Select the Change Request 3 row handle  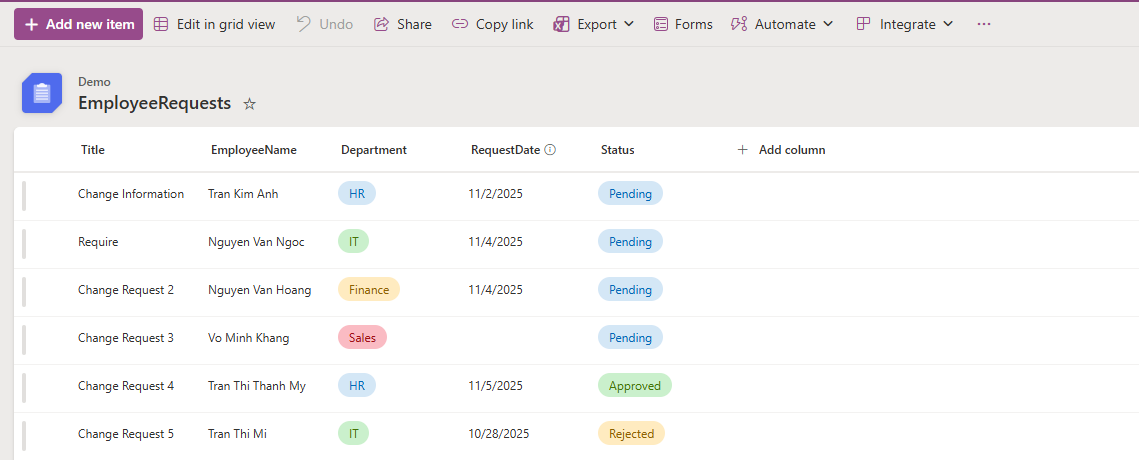coord(24,339)
